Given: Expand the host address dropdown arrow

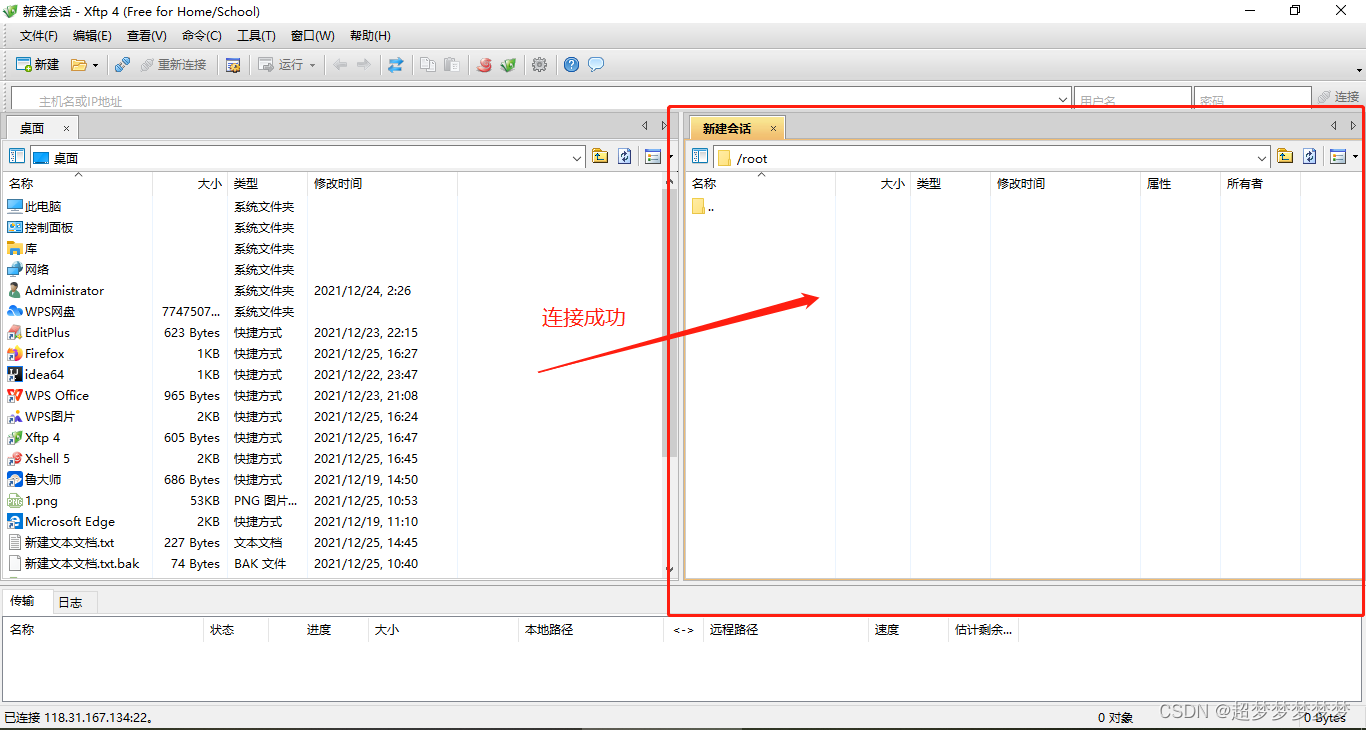Looking at the screenshot, I should [1063, 99].
